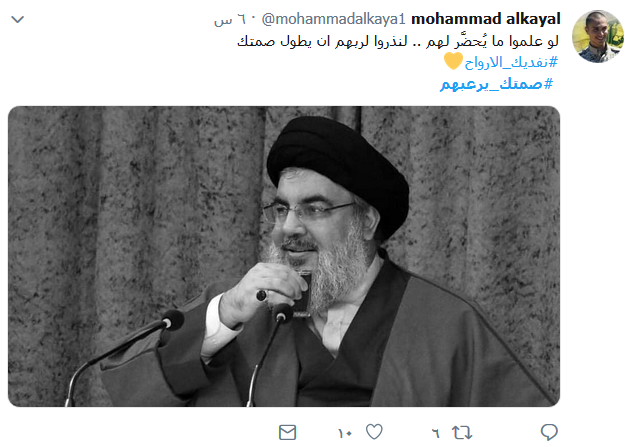Click the drinking glass in the photo

[301, 293]
